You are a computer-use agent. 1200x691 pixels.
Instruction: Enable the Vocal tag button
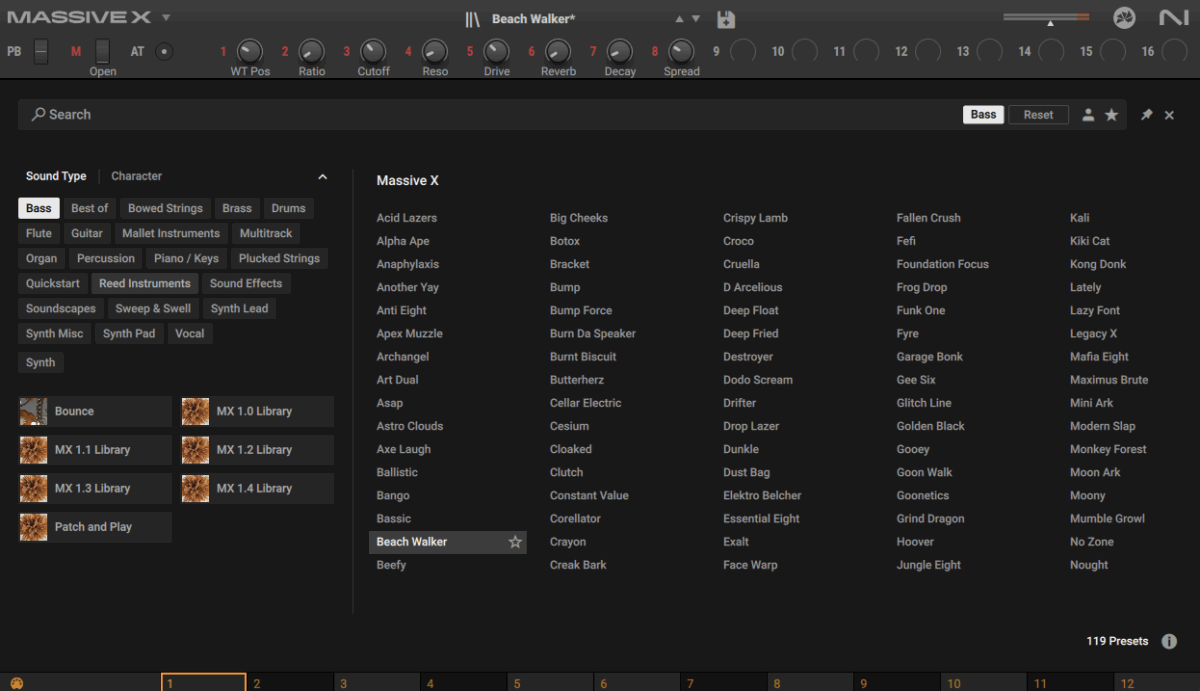[x=190, y=333]
